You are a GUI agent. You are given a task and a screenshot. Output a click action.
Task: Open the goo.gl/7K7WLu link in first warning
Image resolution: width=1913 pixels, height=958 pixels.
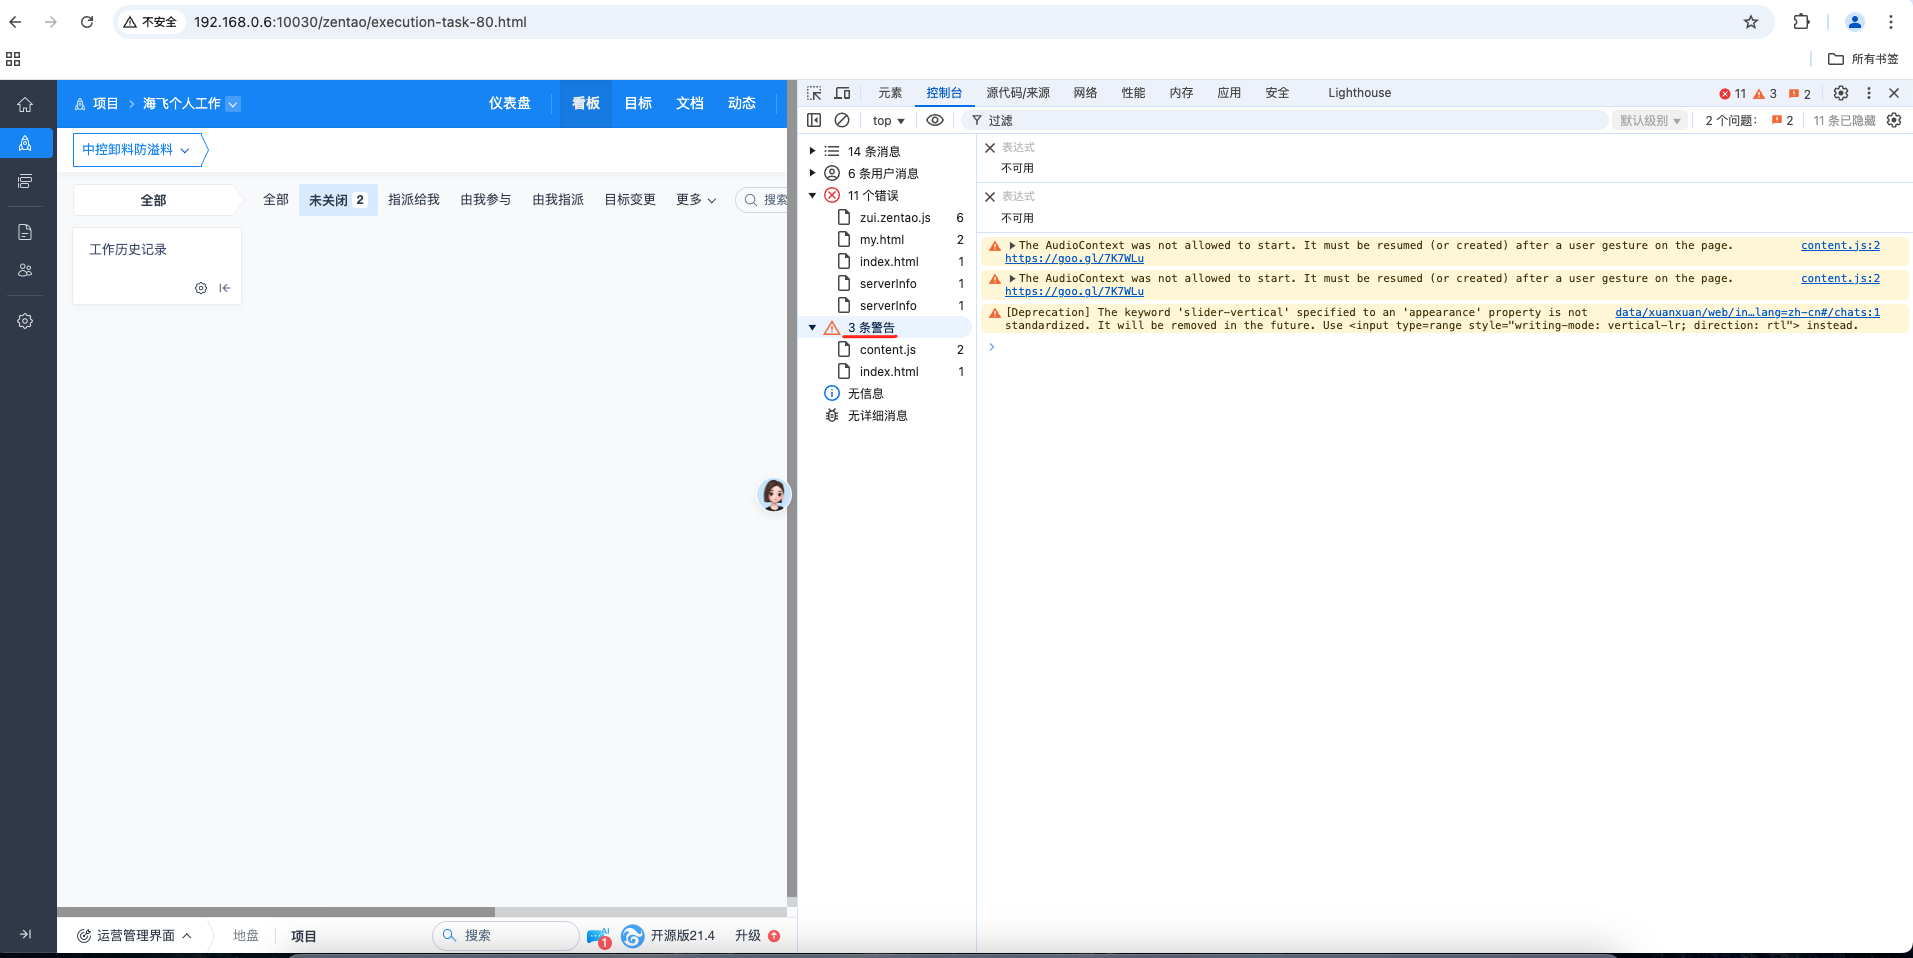tap(1074, 259)
